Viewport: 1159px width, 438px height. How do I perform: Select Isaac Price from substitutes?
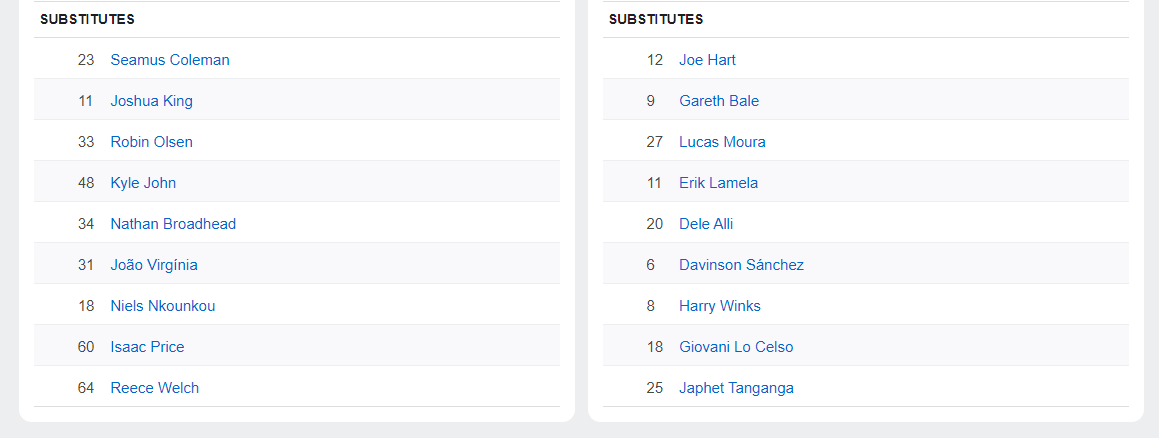click(147, 347)
